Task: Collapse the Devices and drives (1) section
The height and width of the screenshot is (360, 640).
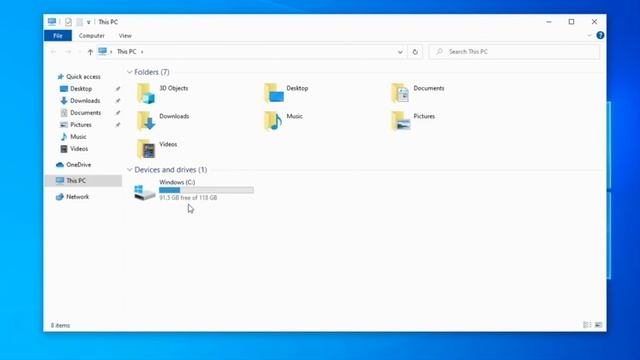Action: (129, 170)
